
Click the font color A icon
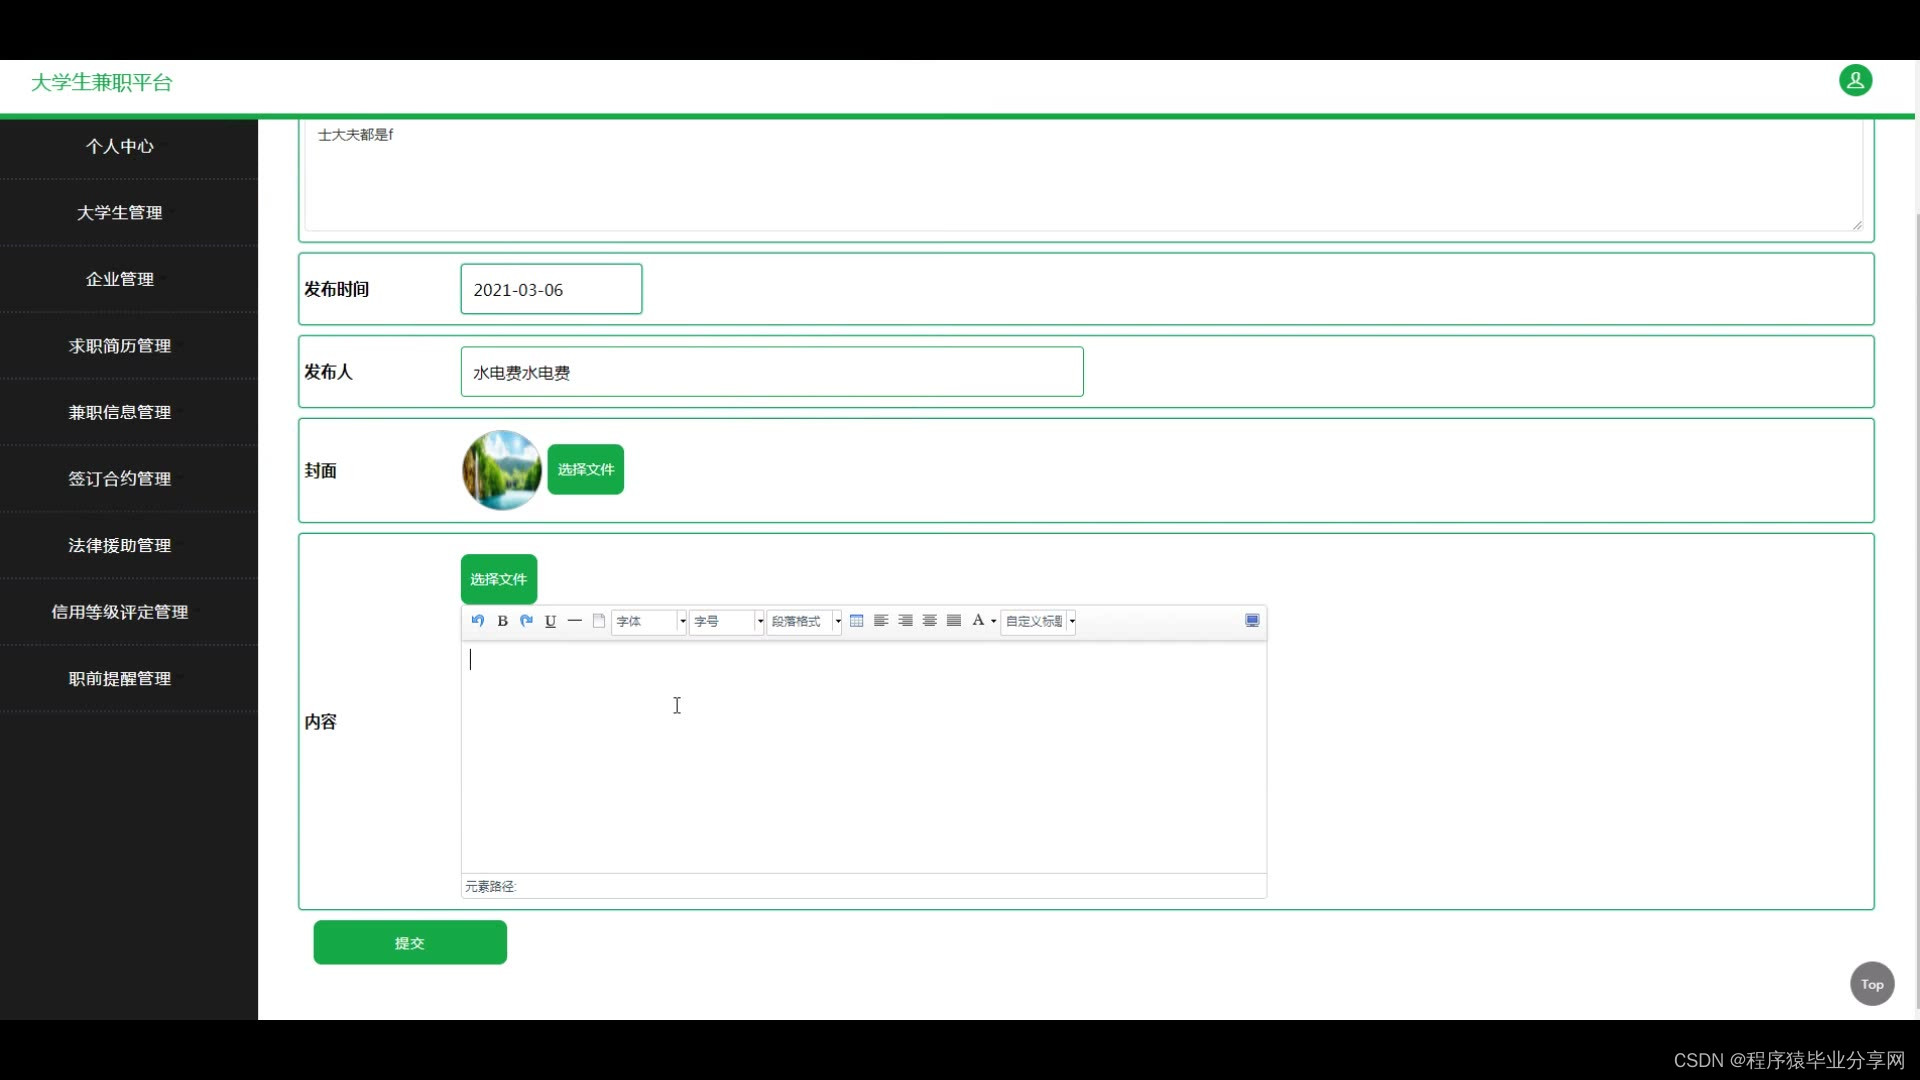(978, 621)
